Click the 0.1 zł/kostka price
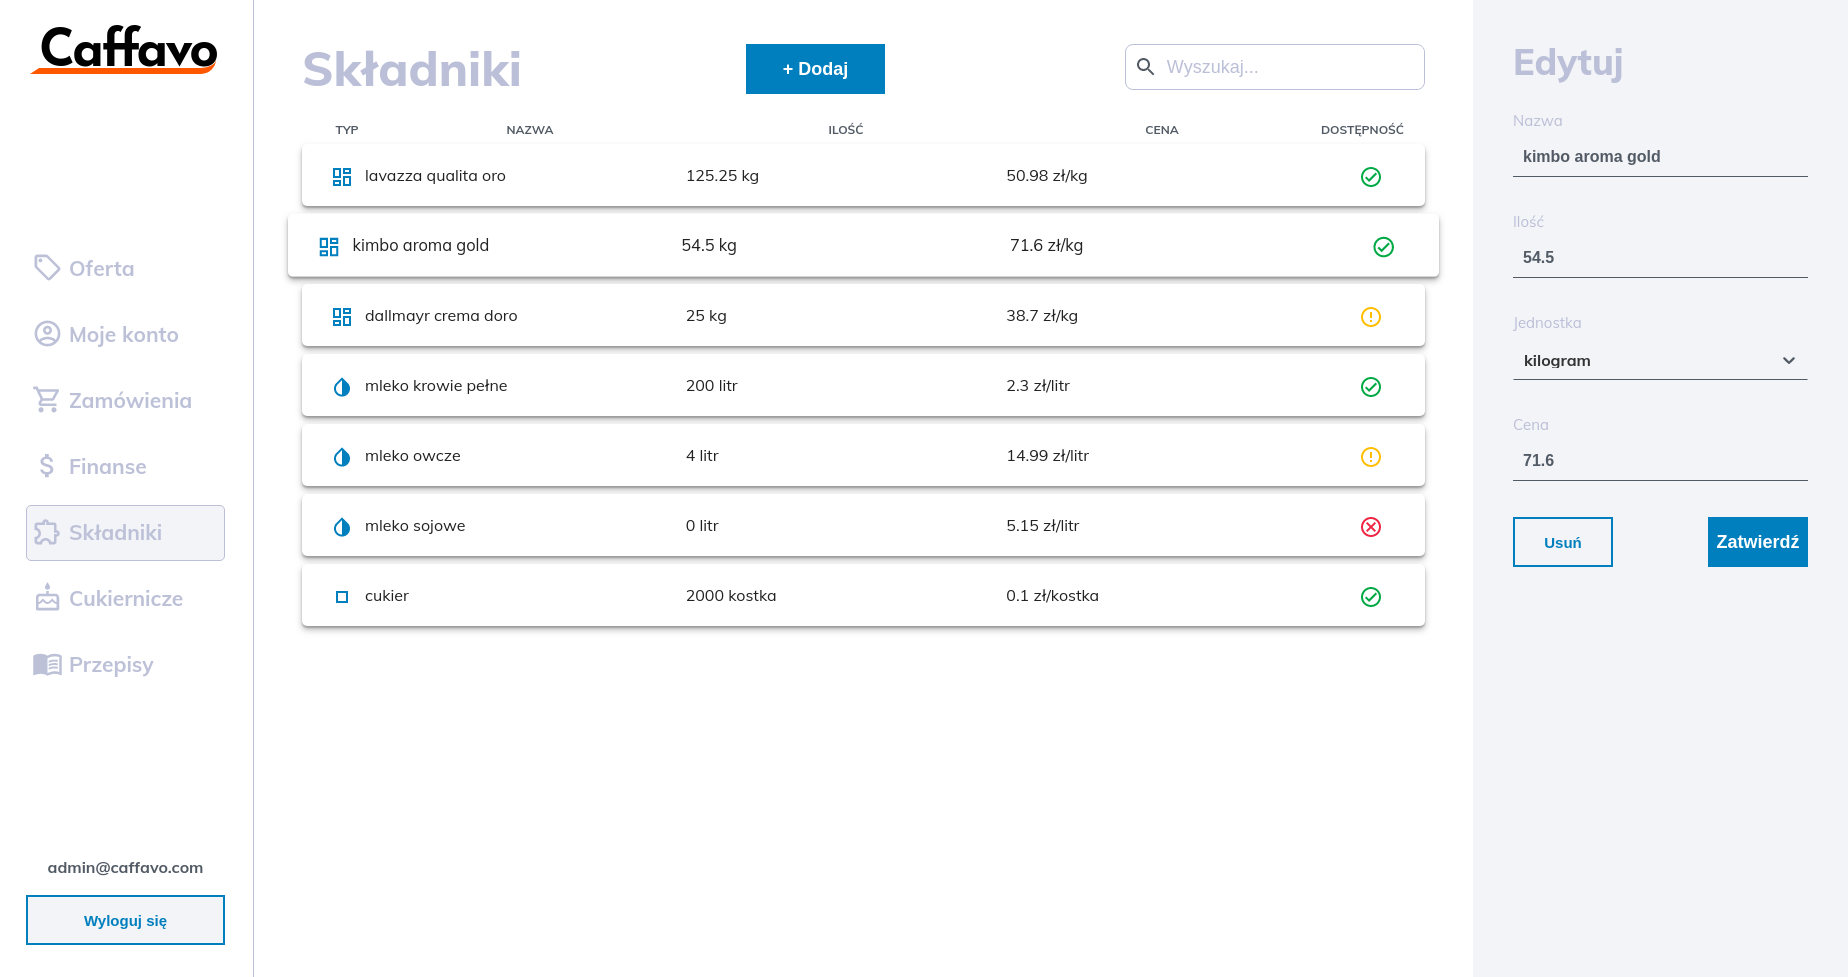 click(x=1052, y=596)
